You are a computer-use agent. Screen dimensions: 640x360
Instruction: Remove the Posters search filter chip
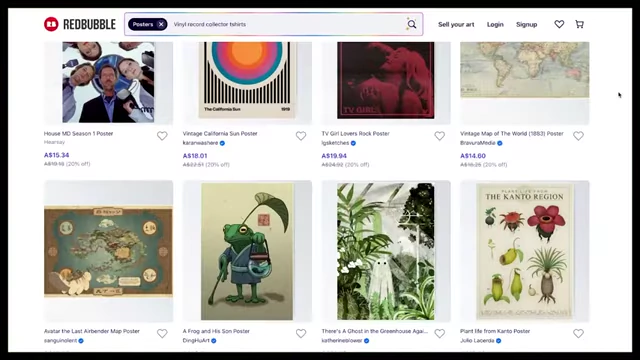pyautogui.click(x=161, y=24)
